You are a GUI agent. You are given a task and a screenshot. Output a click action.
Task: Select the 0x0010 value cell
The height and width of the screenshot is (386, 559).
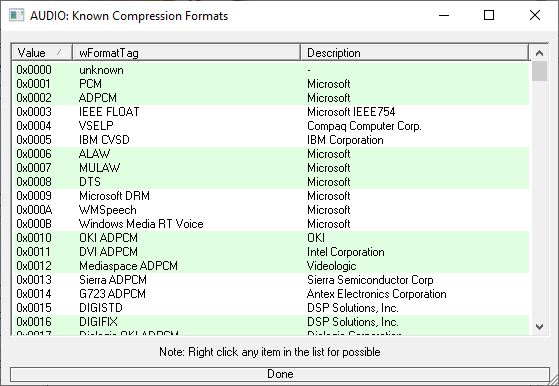(x=34, y=238)
